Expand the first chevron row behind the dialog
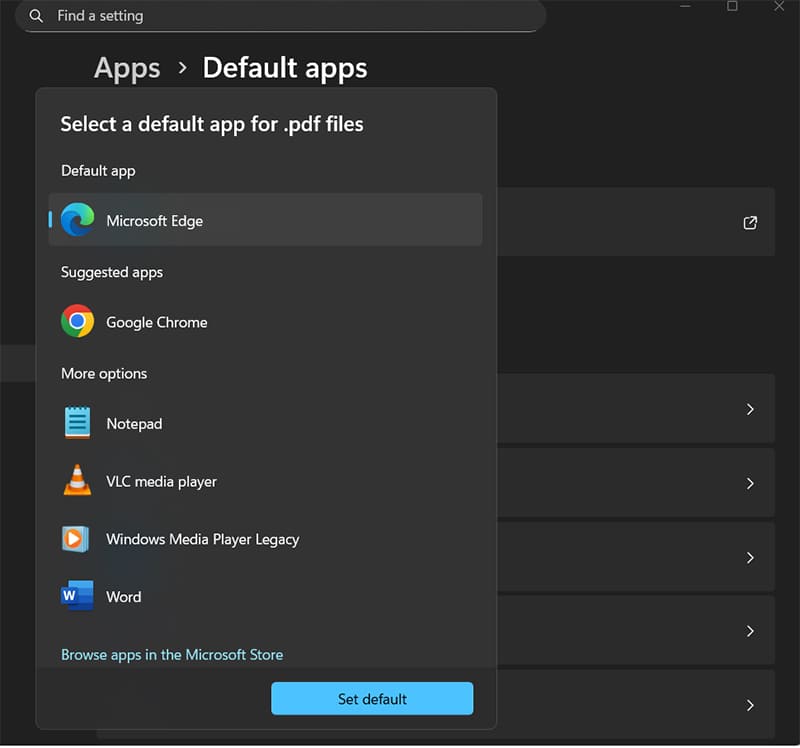Image resolution: width=800 pixels, height=748 pixels. (750, 409)
